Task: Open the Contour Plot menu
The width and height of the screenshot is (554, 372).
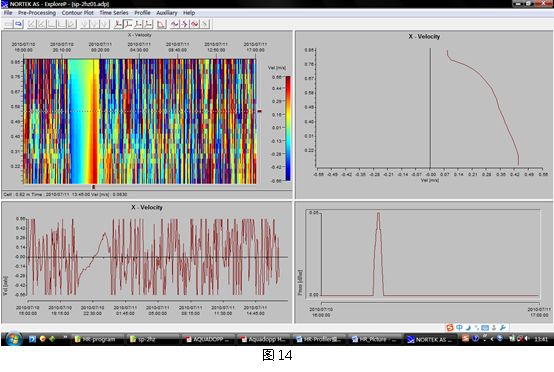Action: [77, 13]
